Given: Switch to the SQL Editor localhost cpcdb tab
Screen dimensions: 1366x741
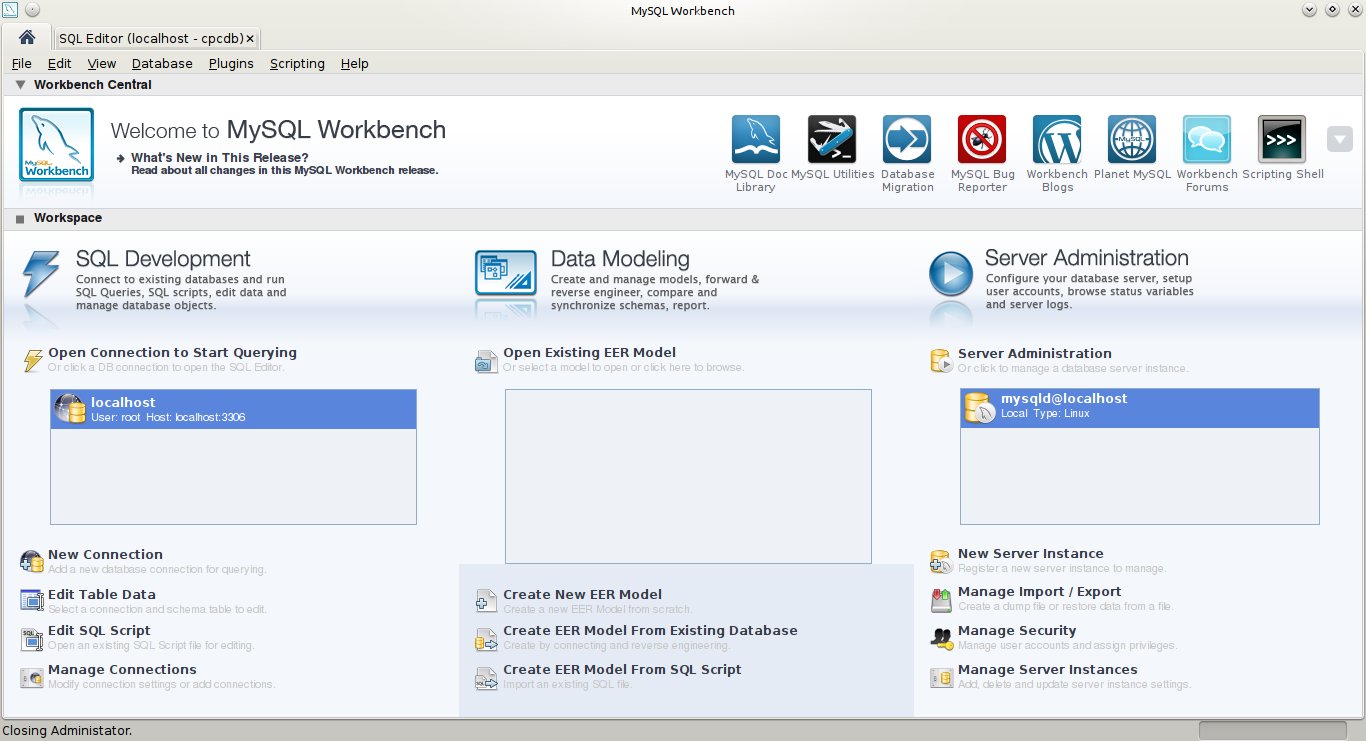Looking at the screenshot, I should 148,38.
